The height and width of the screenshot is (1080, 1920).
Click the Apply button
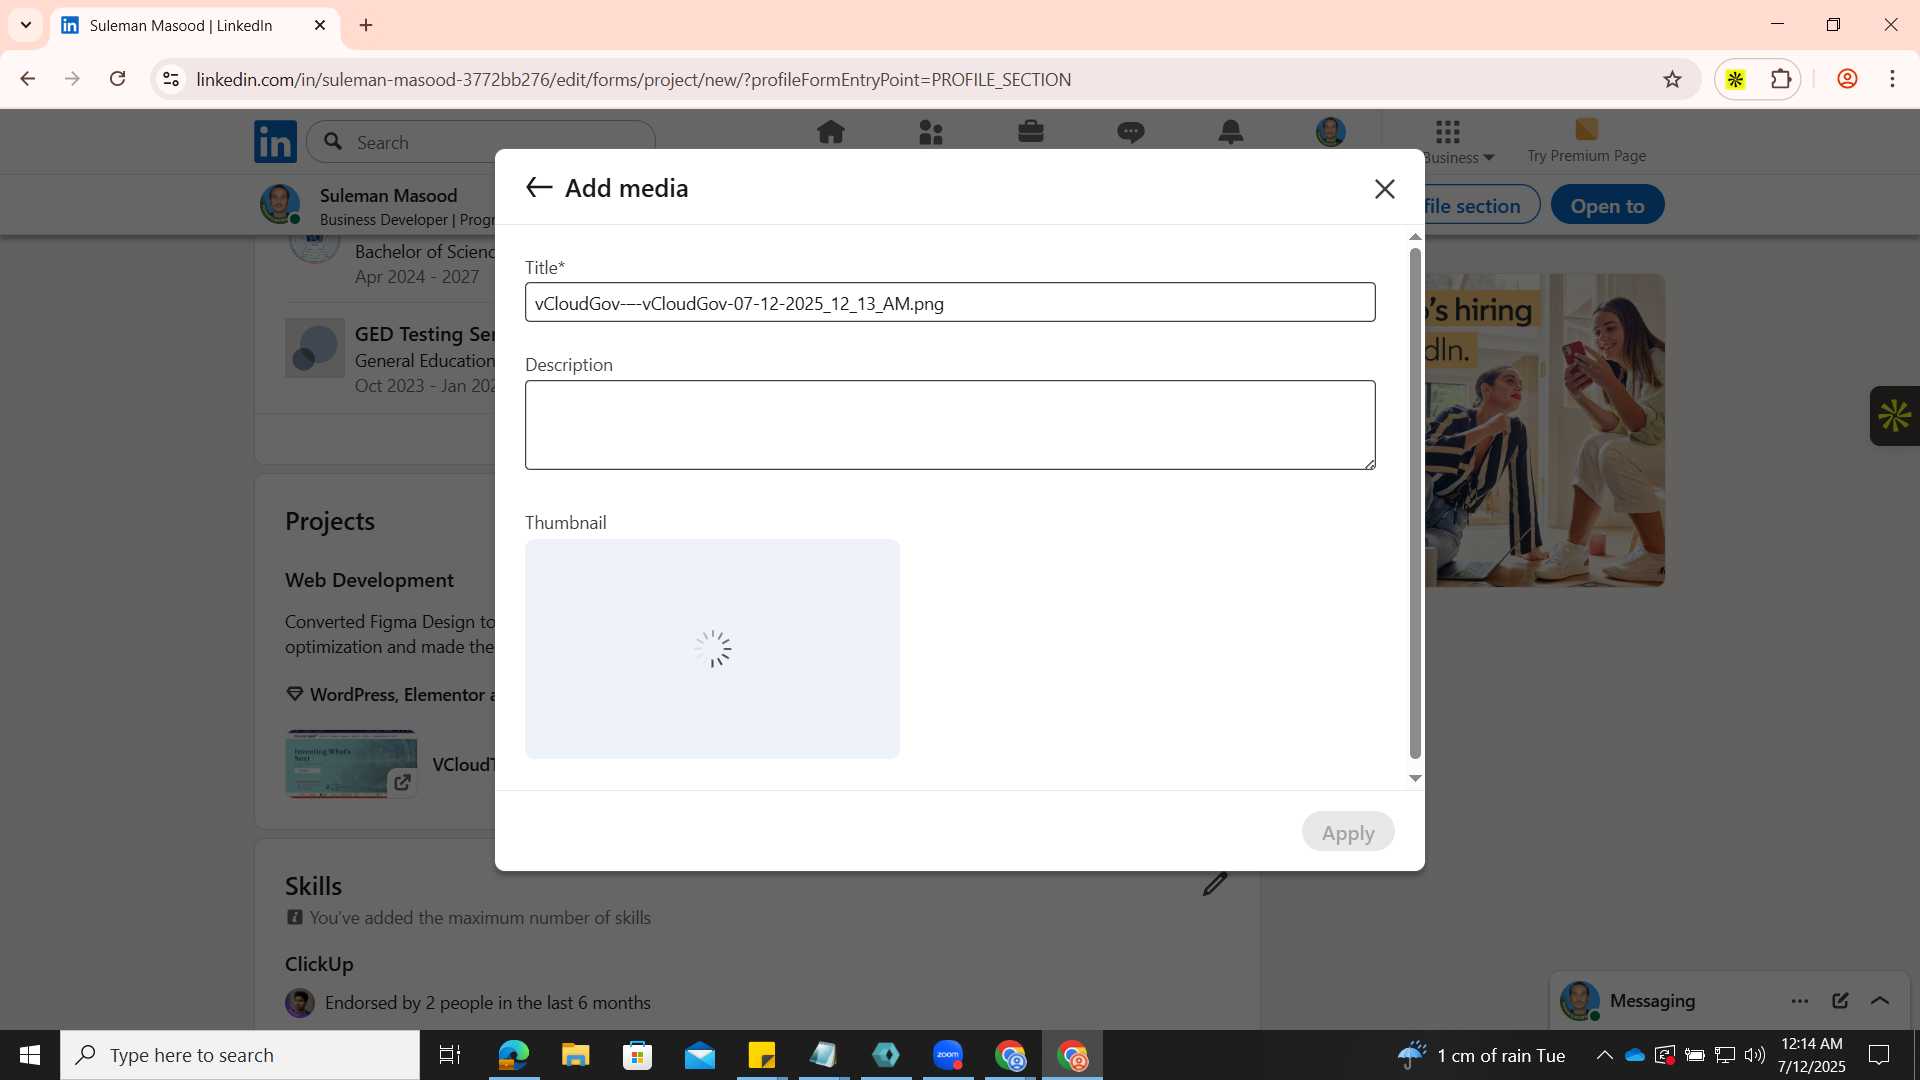(1348, 832)
